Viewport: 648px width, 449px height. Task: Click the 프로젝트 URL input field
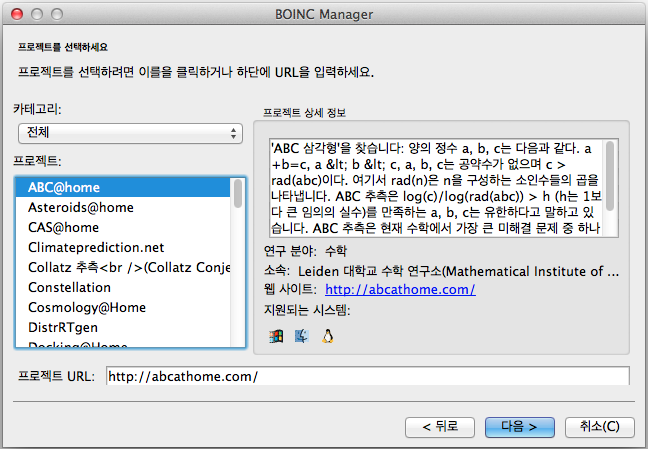pos(368,376)
